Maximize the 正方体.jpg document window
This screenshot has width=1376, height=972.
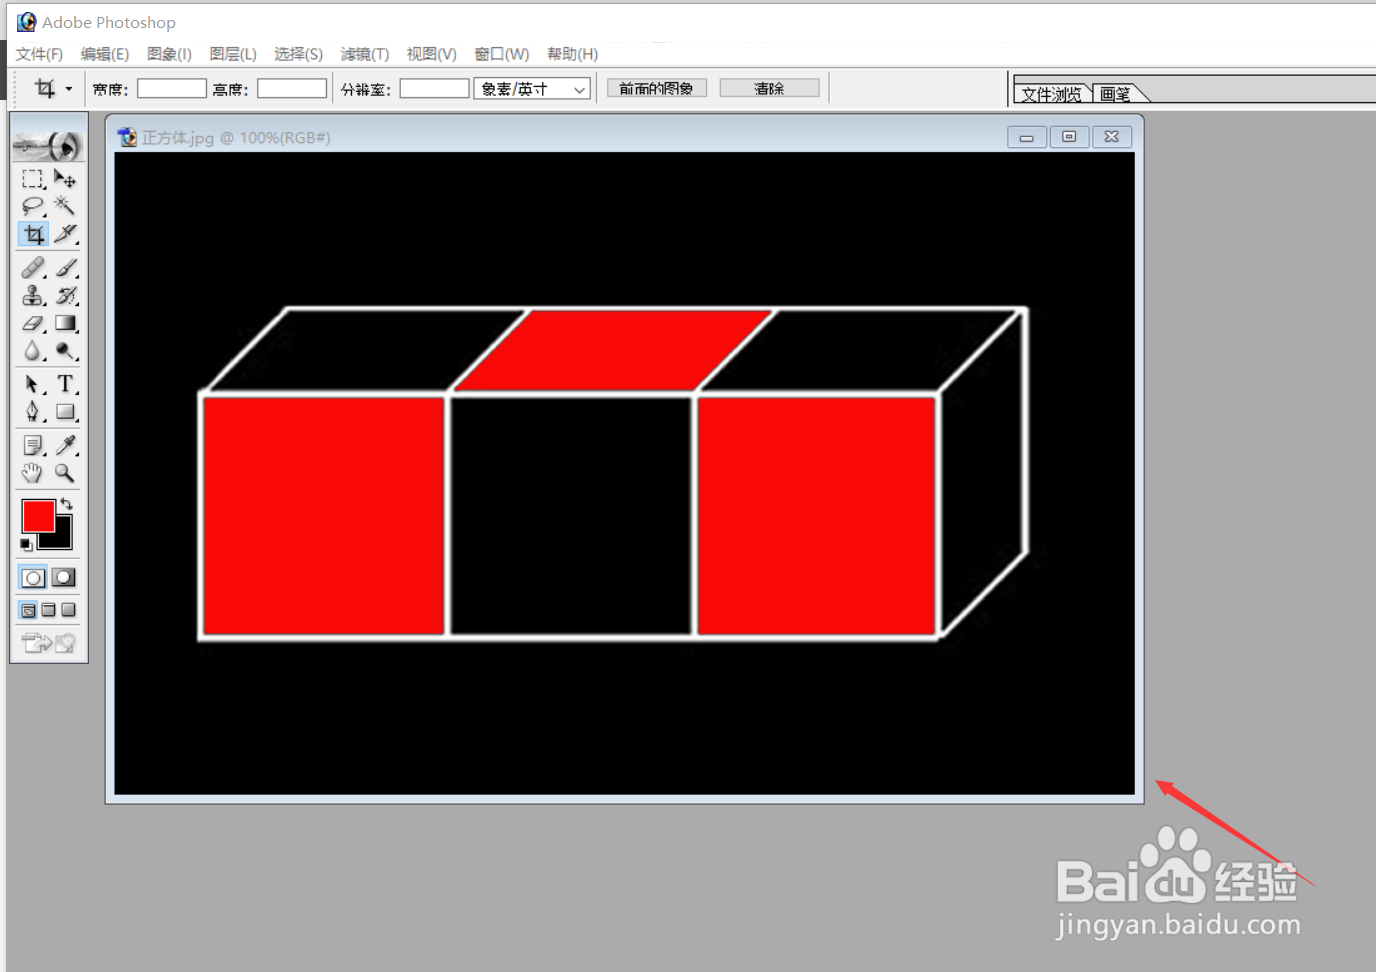point(1069,137)
